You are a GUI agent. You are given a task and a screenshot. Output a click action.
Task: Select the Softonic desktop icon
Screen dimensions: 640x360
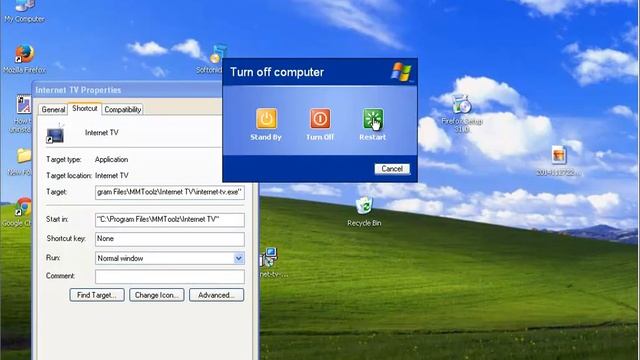pyautogui.click(x=218, y=54)
